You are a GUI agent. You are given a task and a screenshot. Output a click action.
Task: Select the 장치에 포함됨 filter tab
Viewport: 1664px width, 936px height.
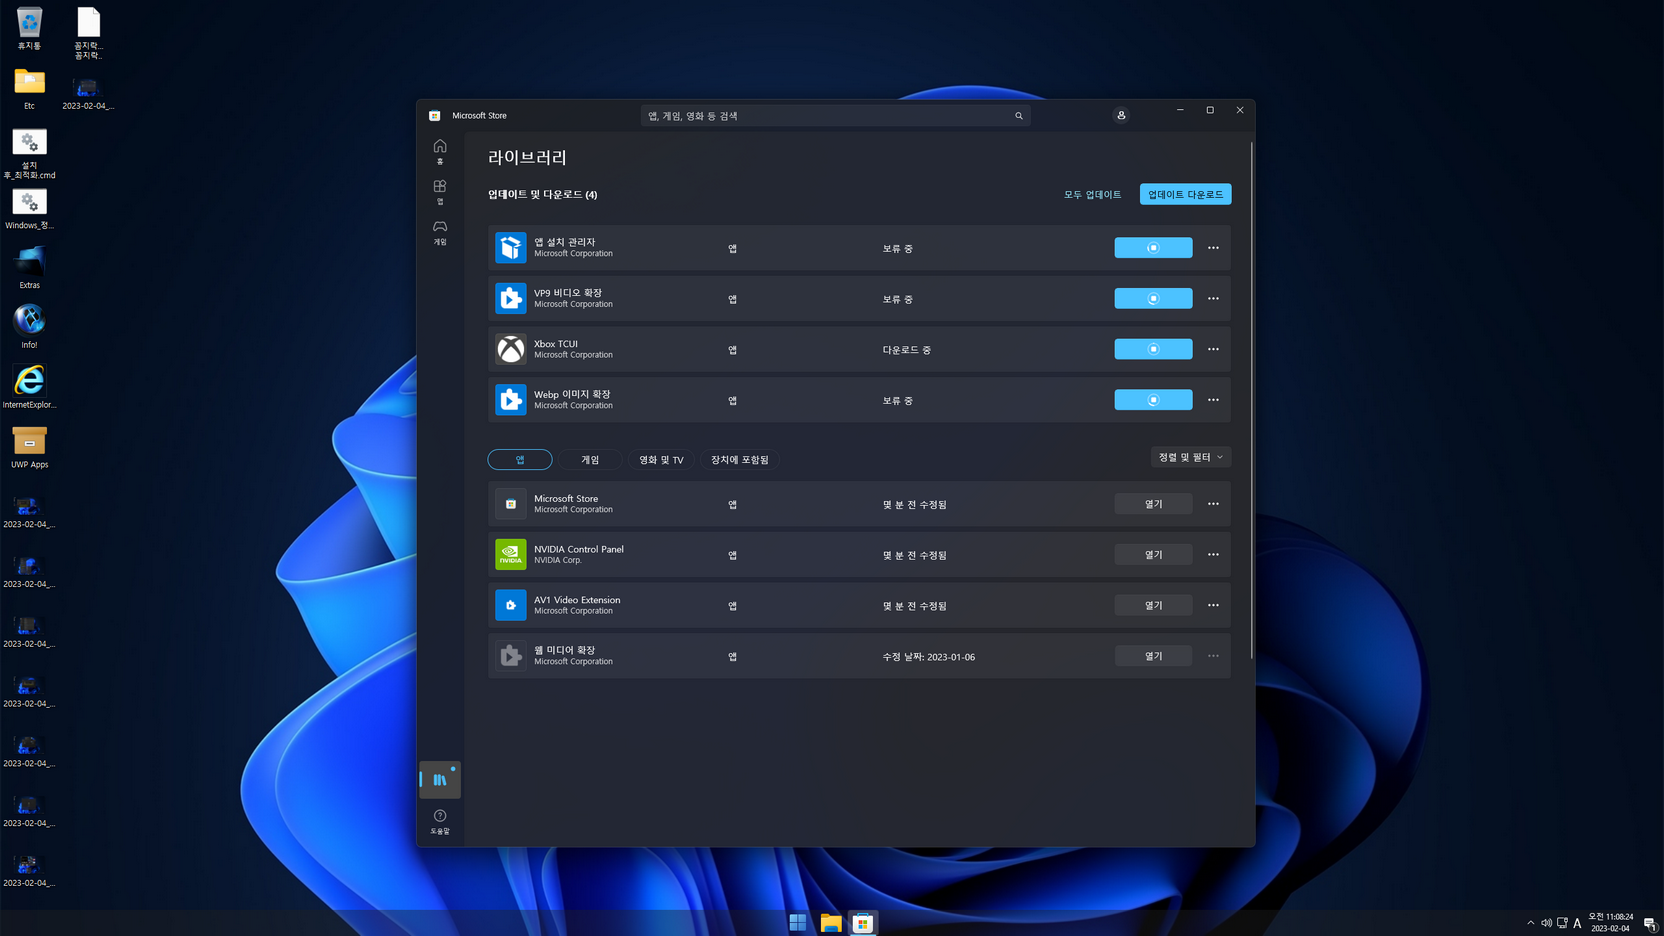(740, 459)
